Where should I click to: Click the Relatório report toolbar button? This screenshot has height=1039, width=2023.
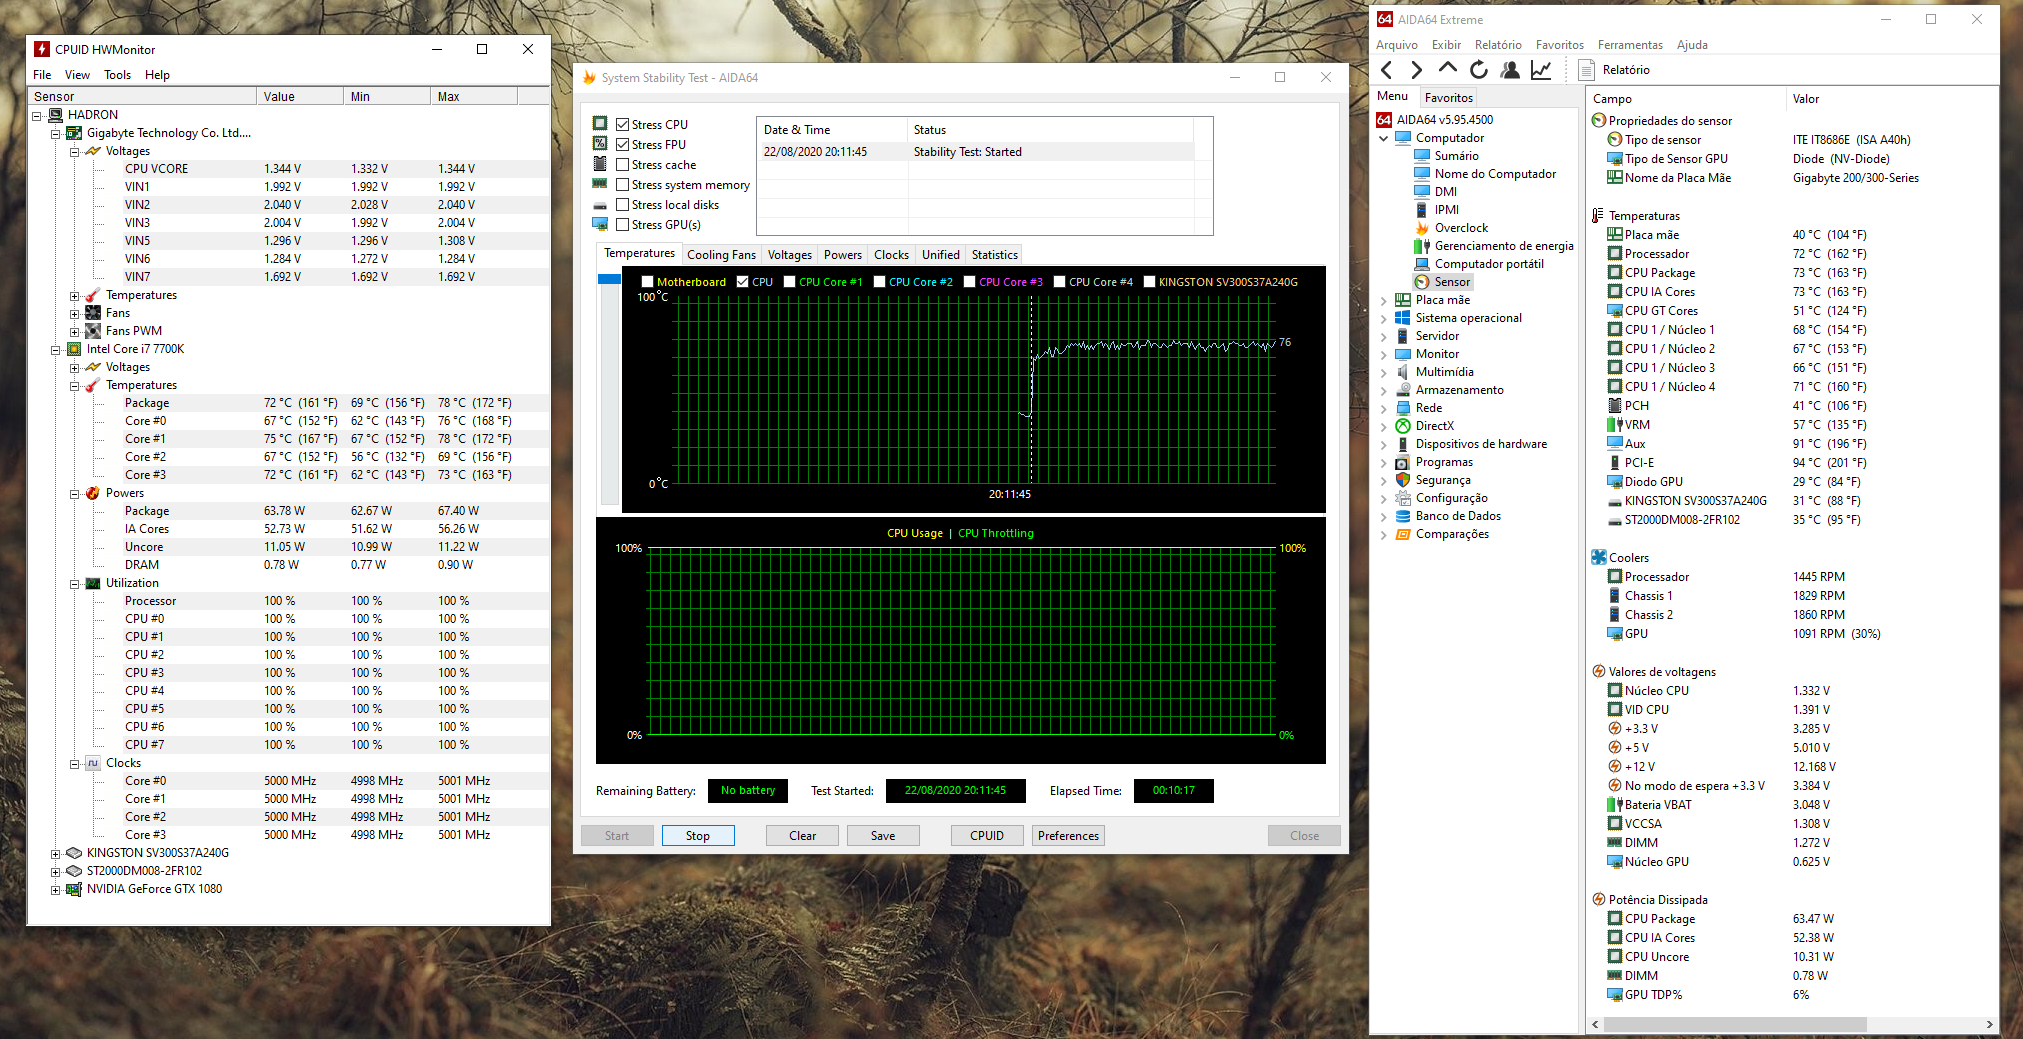tap(1614, 70)
